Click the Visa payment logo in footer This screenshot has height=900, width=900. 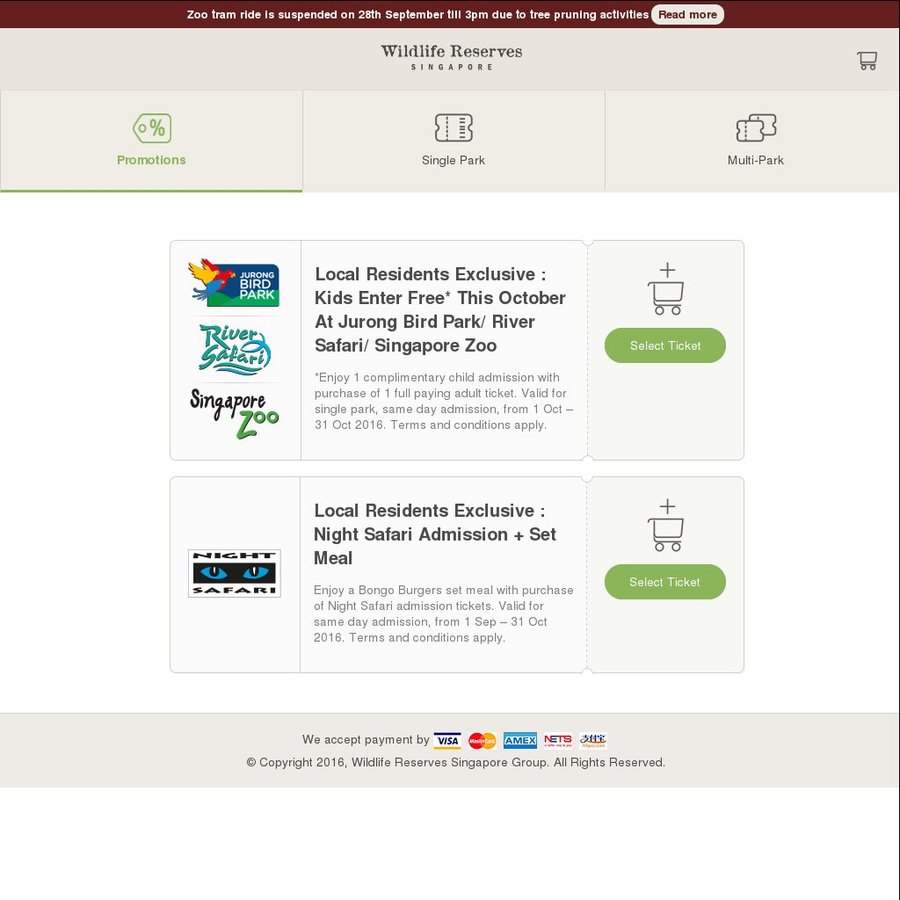(447, 740)
